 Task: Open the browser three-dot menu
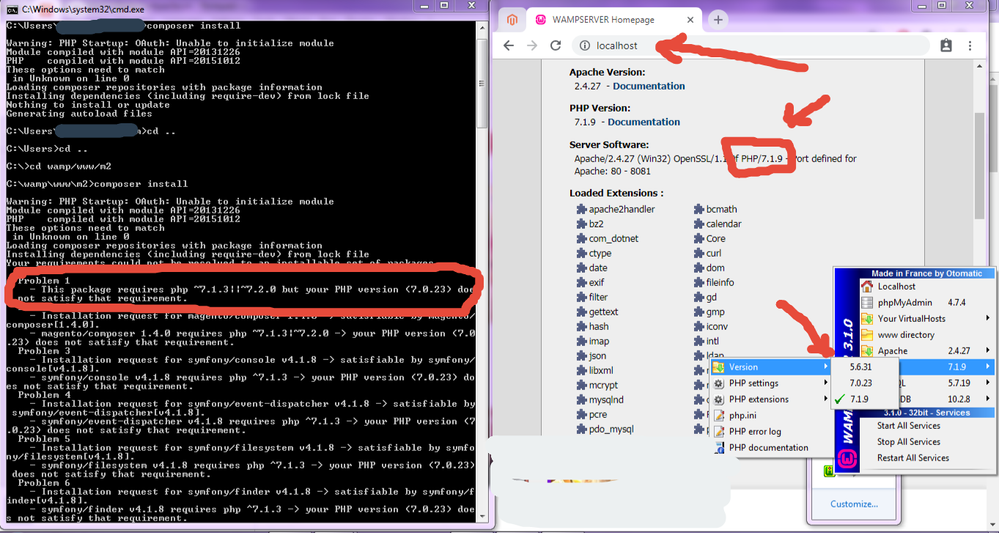[970, 46]
